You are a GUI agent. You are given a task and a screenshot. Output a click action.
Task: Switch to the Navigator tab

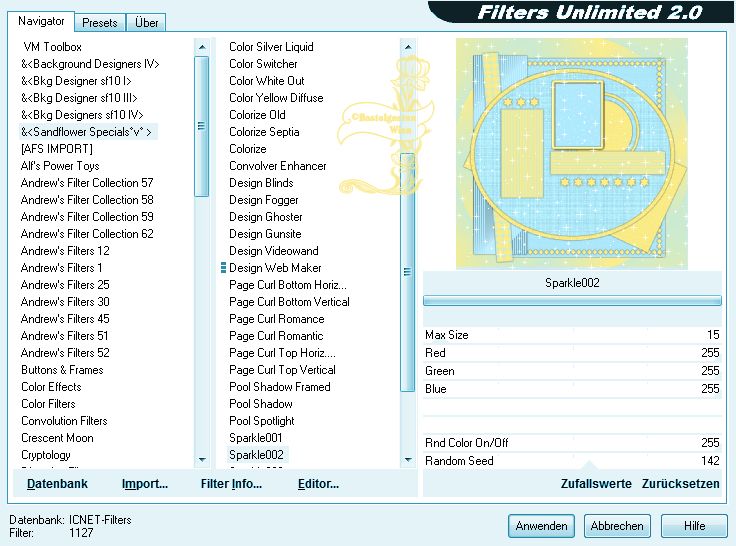tap(41, 22)
